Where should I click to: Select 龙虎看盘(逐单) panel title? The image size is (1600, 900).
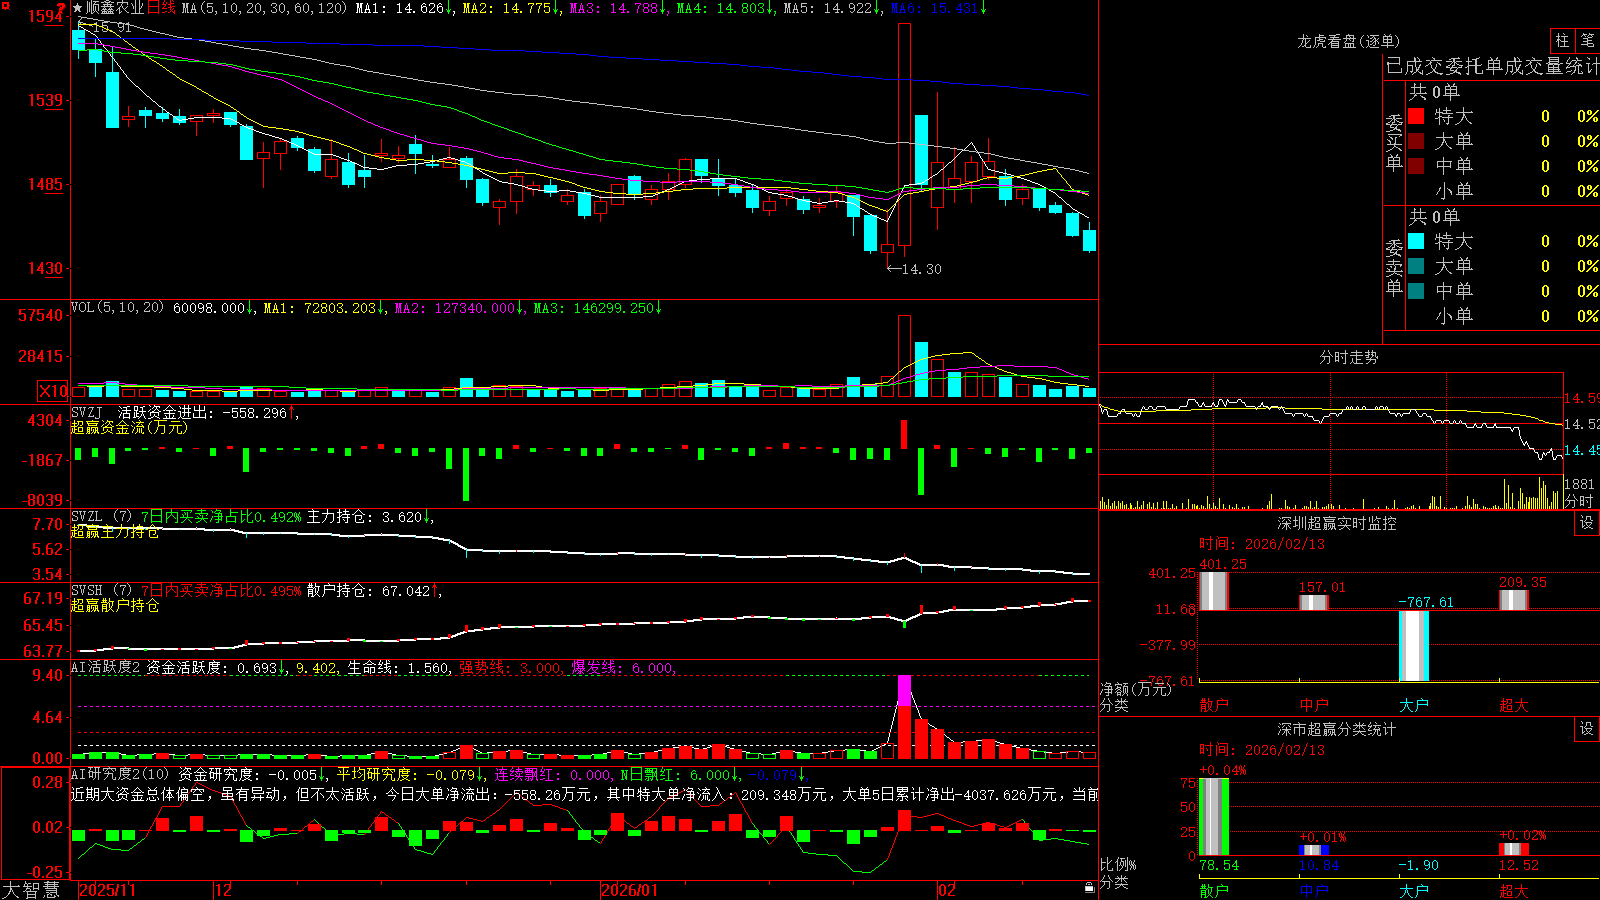click(x=1348, y=41)
